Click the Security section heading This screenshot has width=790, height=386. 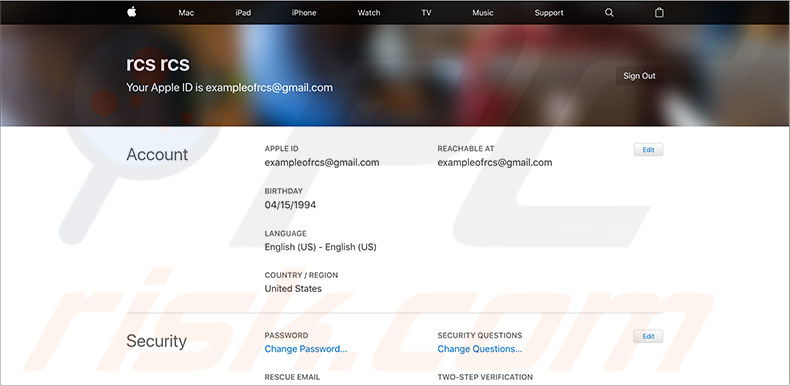pyautogui.click(x=156, y=341)
